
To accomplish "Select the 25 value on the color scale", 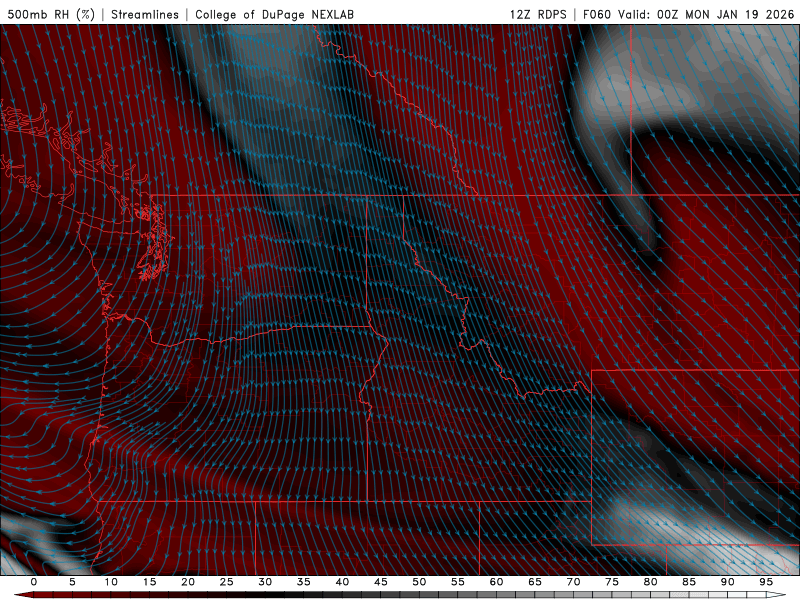I will 227,582.
